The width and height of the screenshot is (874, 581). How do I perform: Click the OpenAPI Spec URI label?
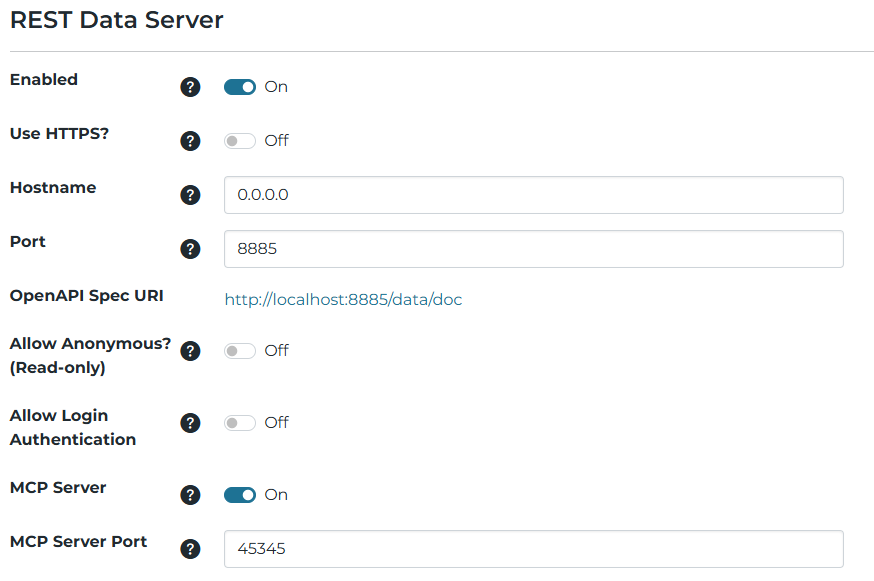point(87,296)
